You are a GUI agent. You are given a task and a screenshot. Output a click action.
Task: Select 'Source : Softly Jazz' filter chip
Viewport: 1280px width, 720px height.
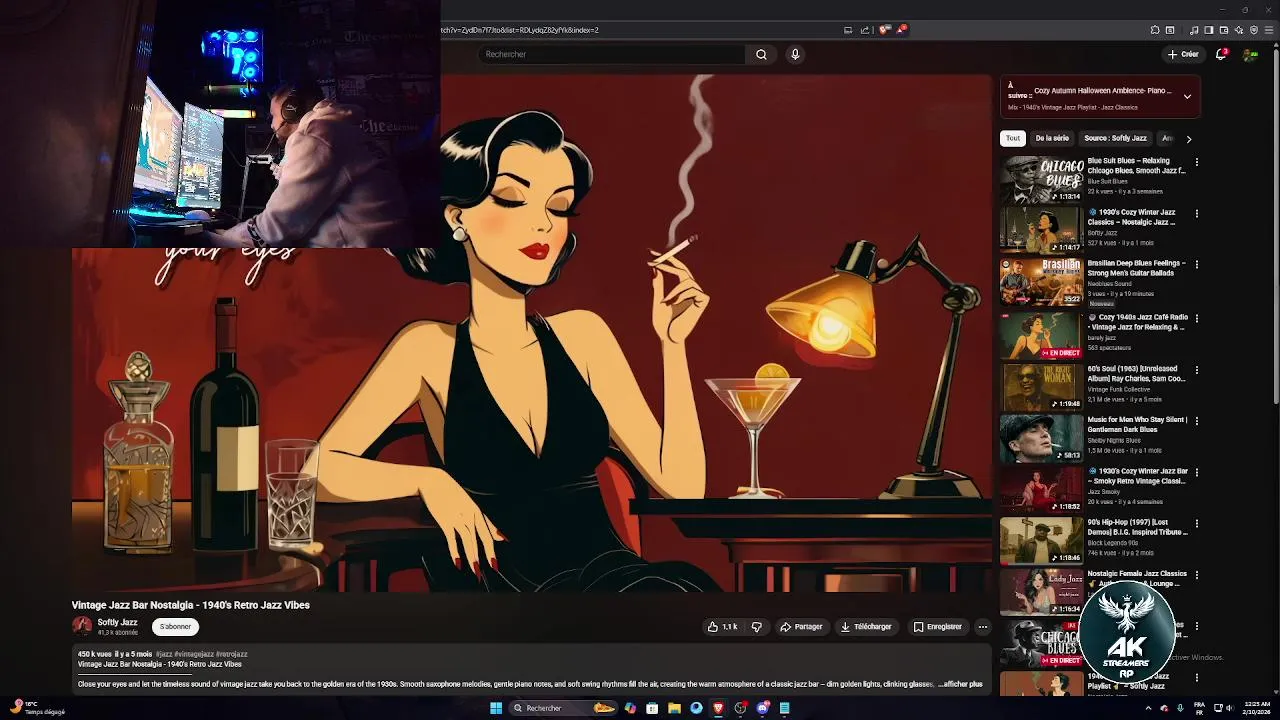tap(1115, 138)
